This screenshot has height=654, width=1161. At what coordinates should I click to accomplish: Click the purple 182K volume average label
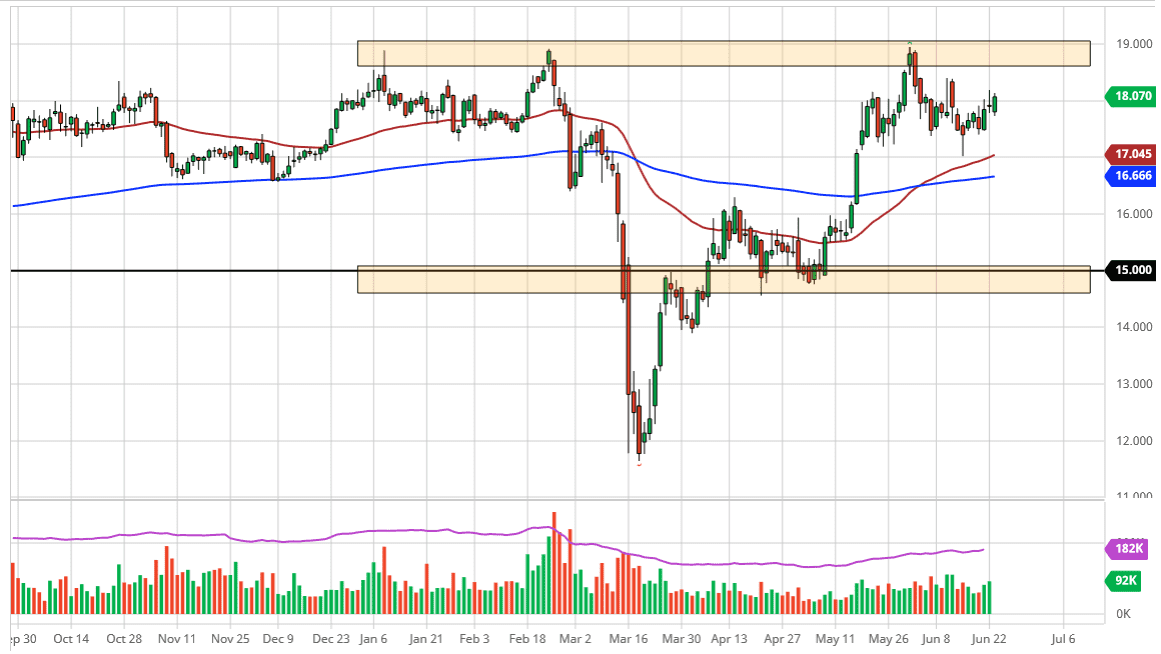1130,549
